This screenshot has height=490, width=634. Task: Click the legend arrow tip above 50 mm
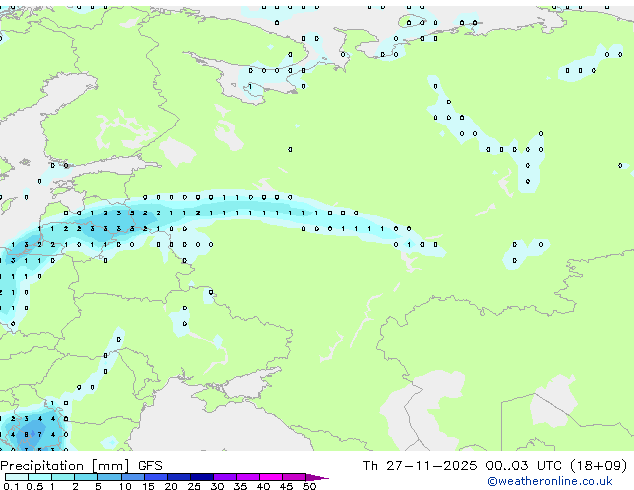tap(317, 477)
